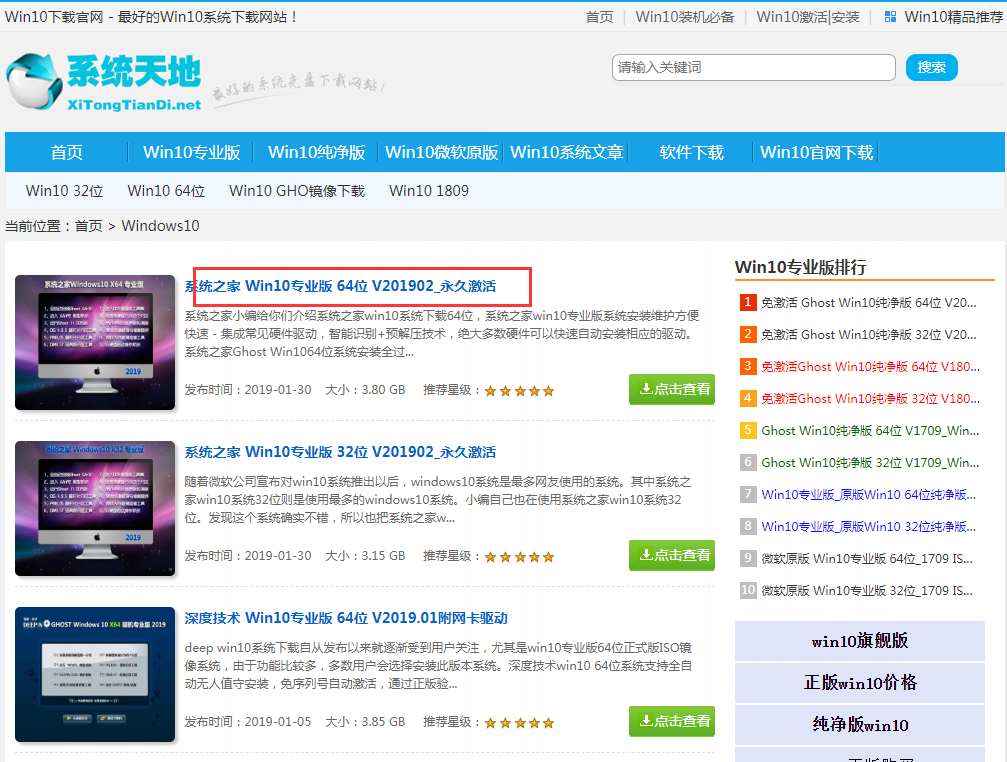The height and width of the screenshot is (762, 1007).
Task: Click rank badge 6 in the ranking list
Action: [748, 462]
